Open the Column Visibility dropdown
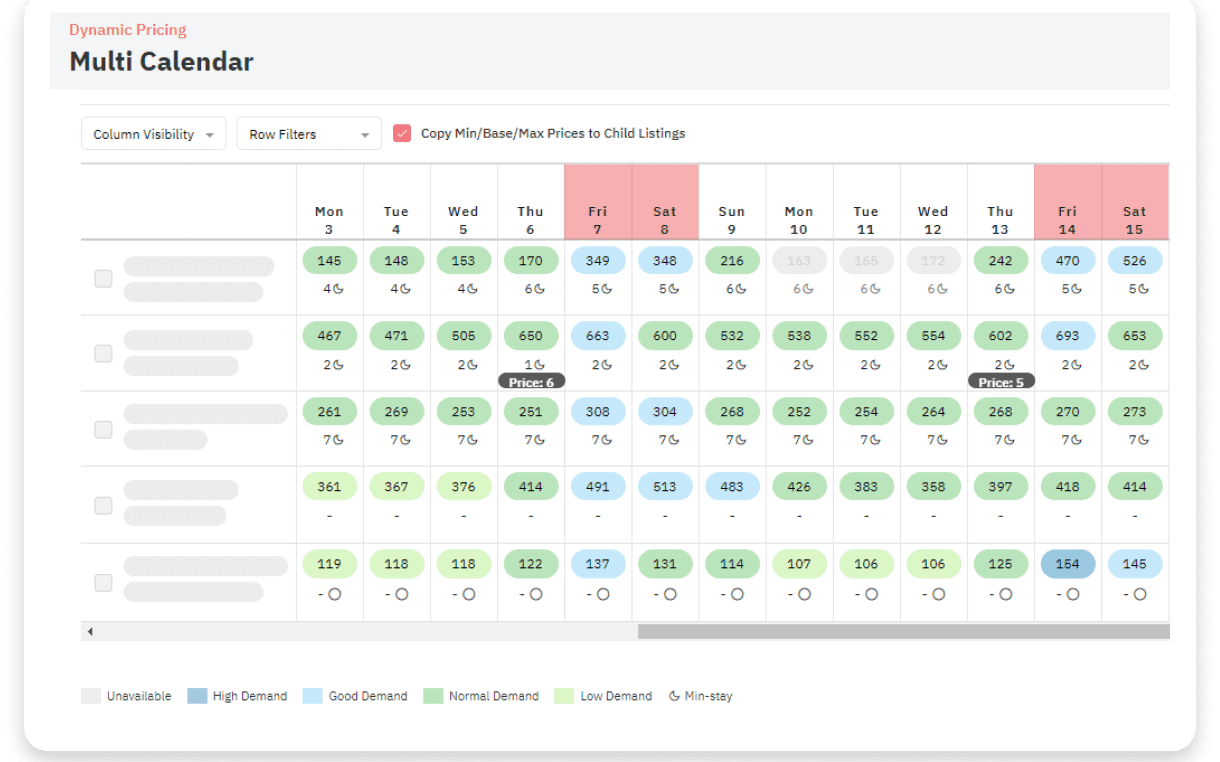 153,134
